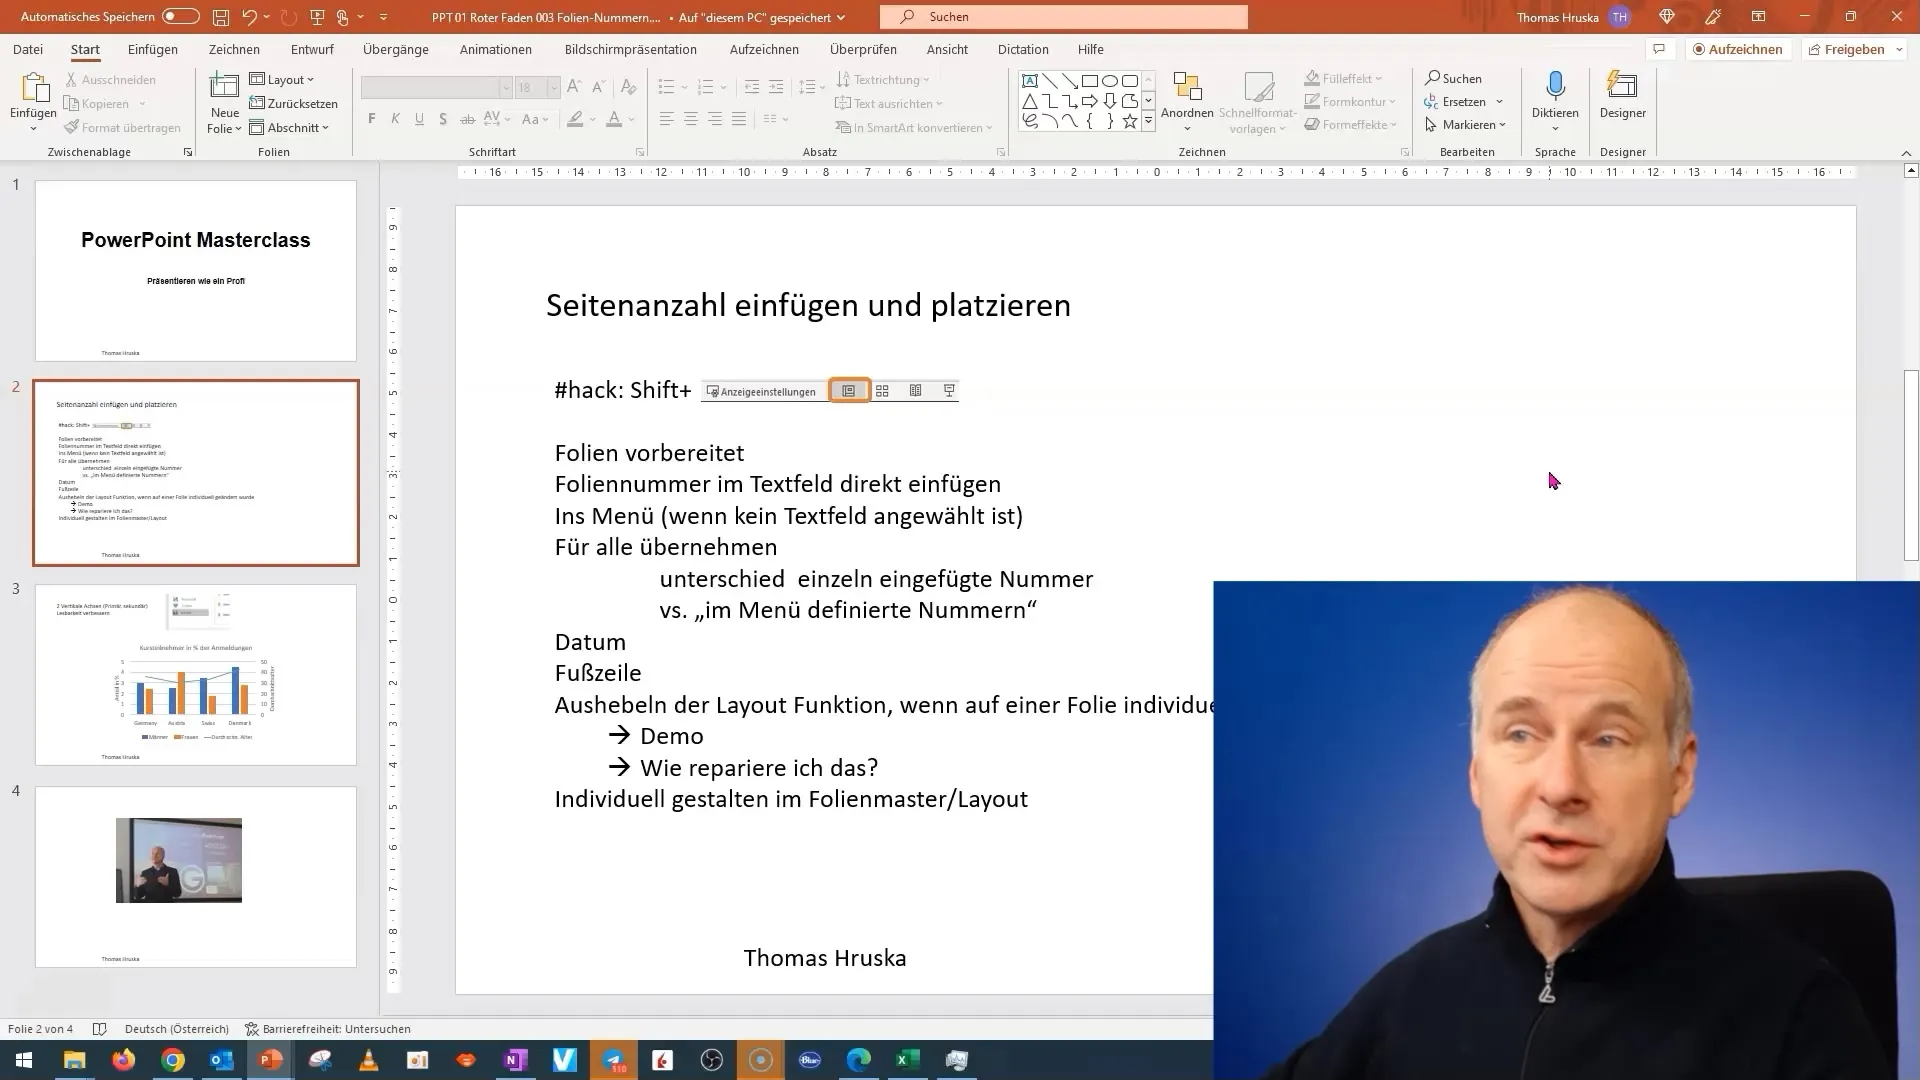Open the Einfügen ribbon tab

(x=152, y=49)
